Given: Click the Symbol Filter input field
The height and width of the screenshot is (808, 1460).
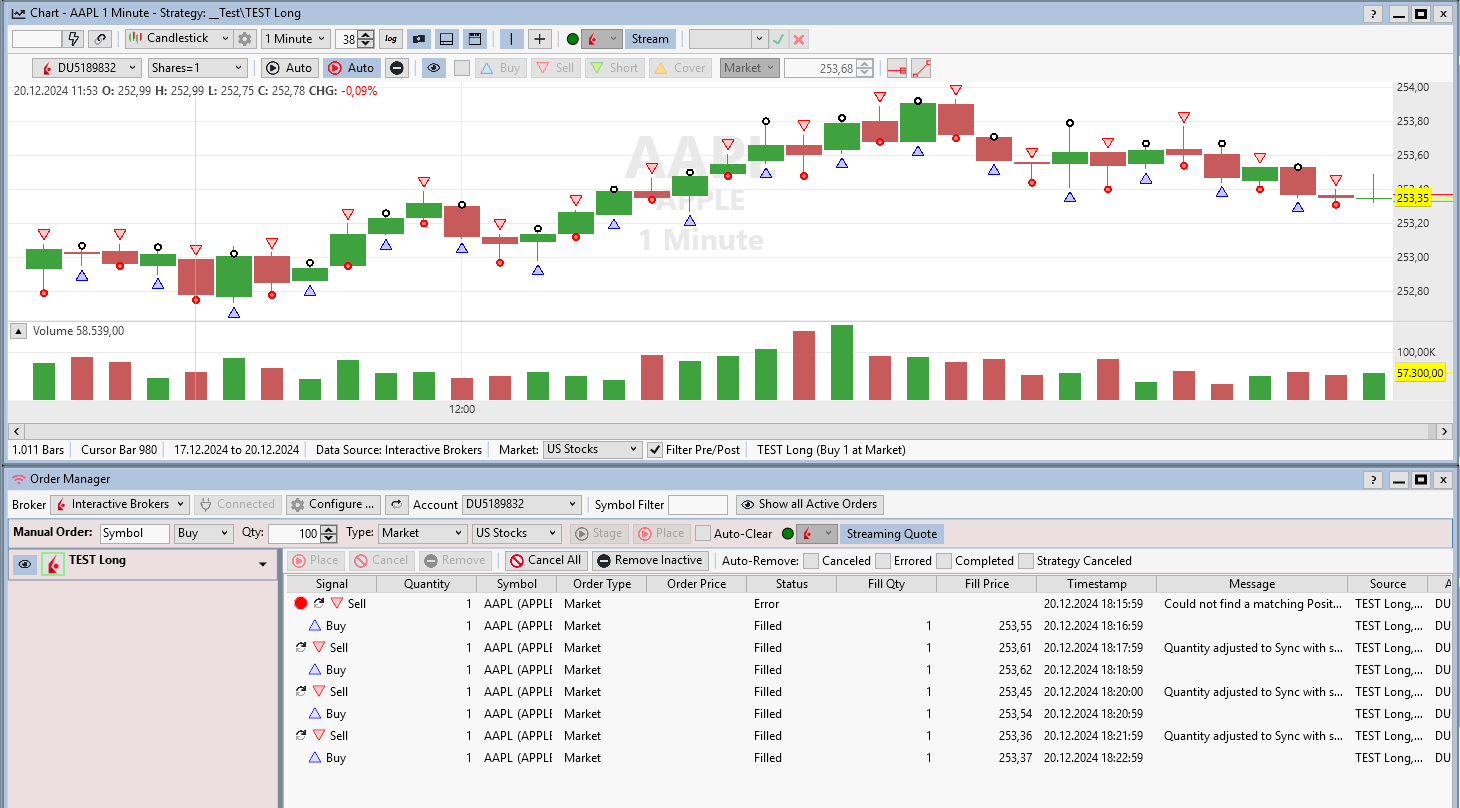Looking at the screenshot, I should click(x=697, y=505).
